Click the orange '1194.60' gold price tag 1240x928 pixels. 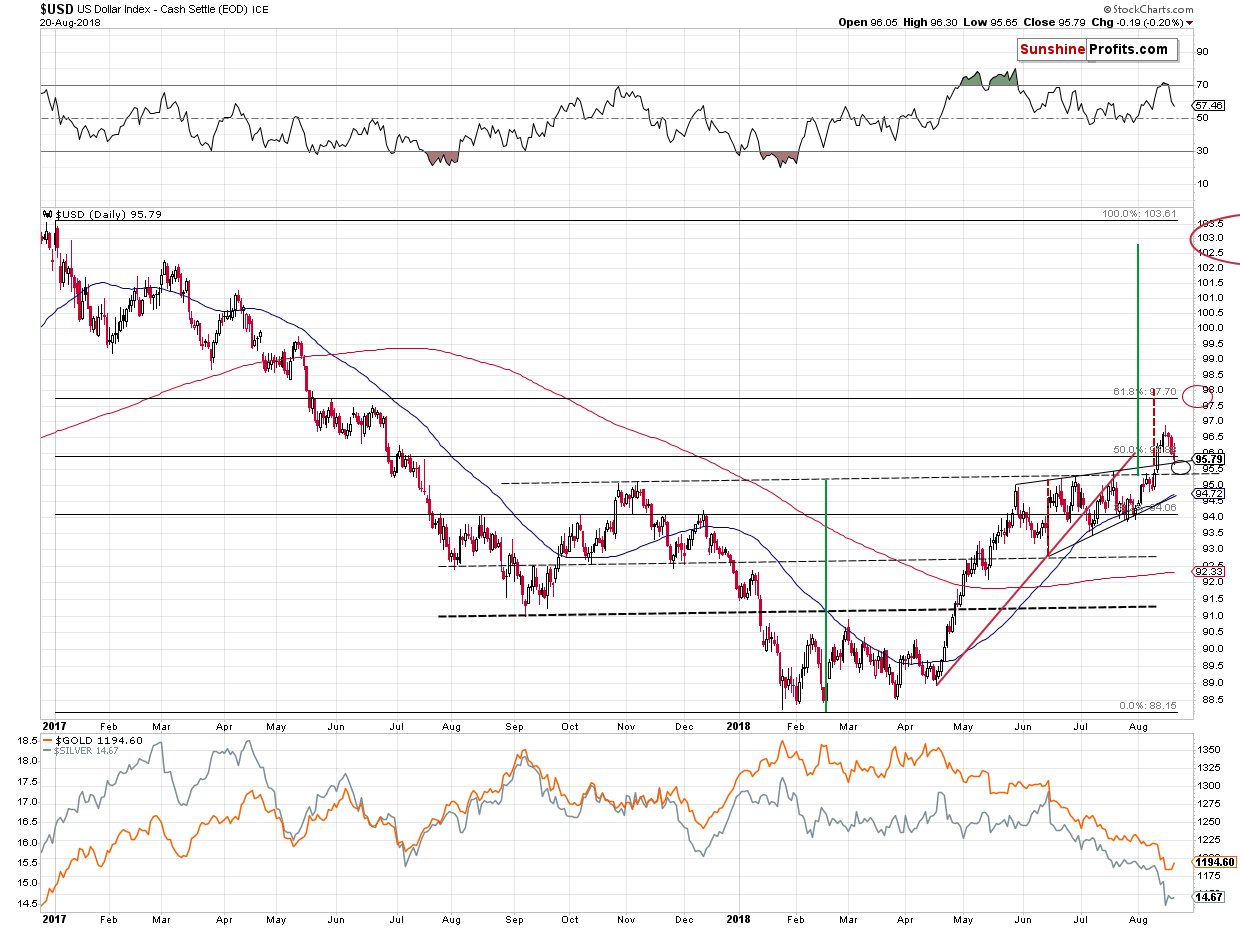coord(1216,862)
